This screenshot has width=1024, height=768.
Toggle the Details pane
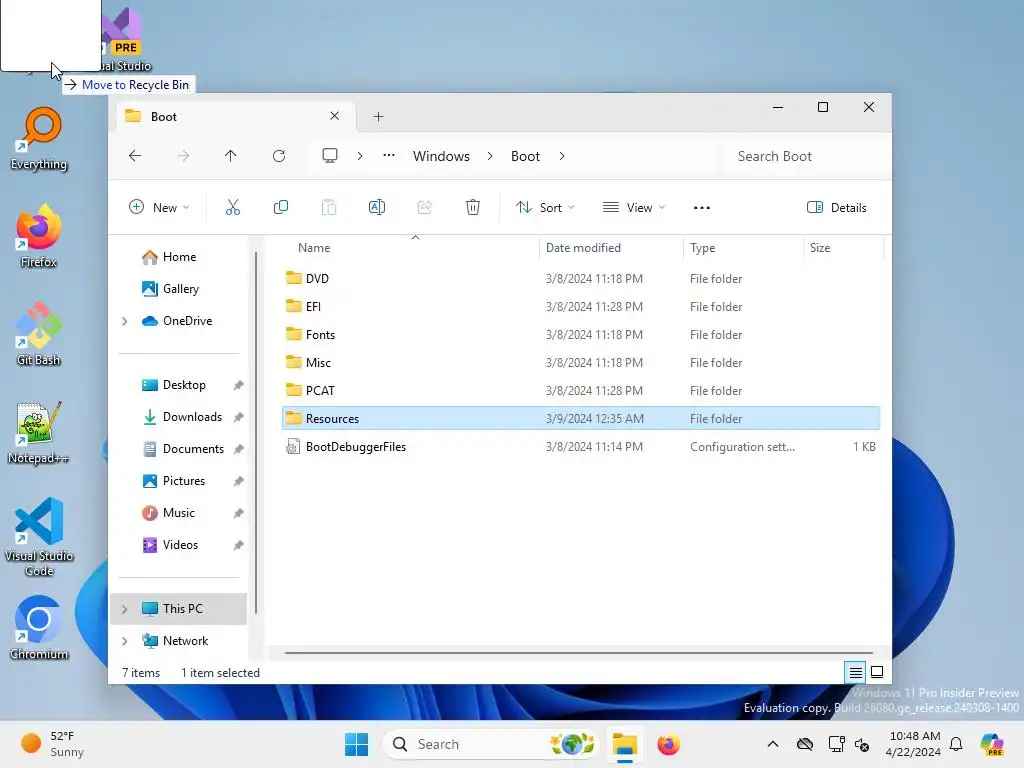pyautogui.click(x=837, y=208)
